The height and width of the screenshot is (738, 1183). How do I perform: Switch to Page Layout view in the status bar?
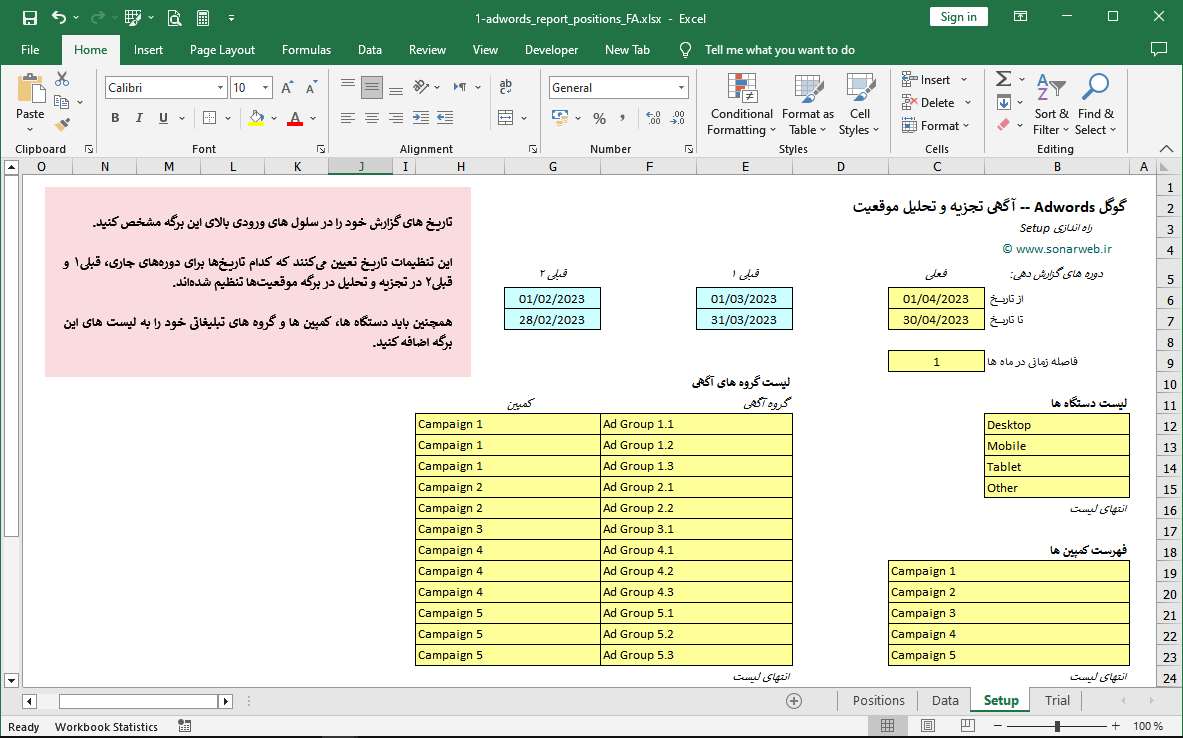(x=927, y=726)
